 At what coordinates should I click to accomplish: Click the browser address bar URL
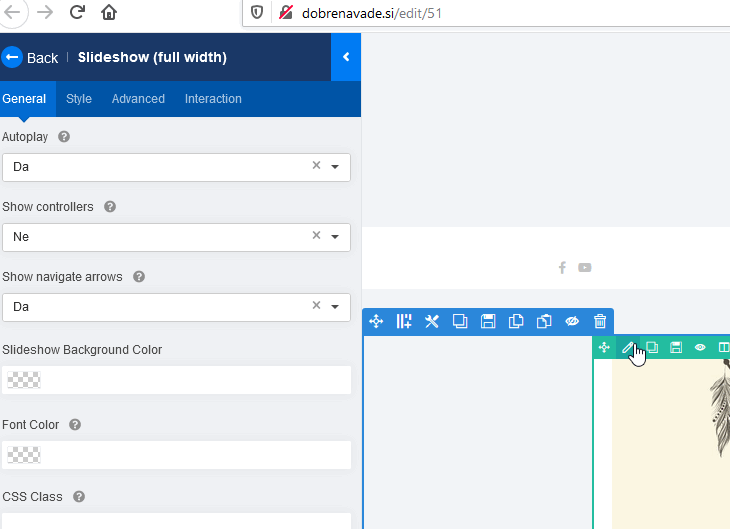point(371,13)
